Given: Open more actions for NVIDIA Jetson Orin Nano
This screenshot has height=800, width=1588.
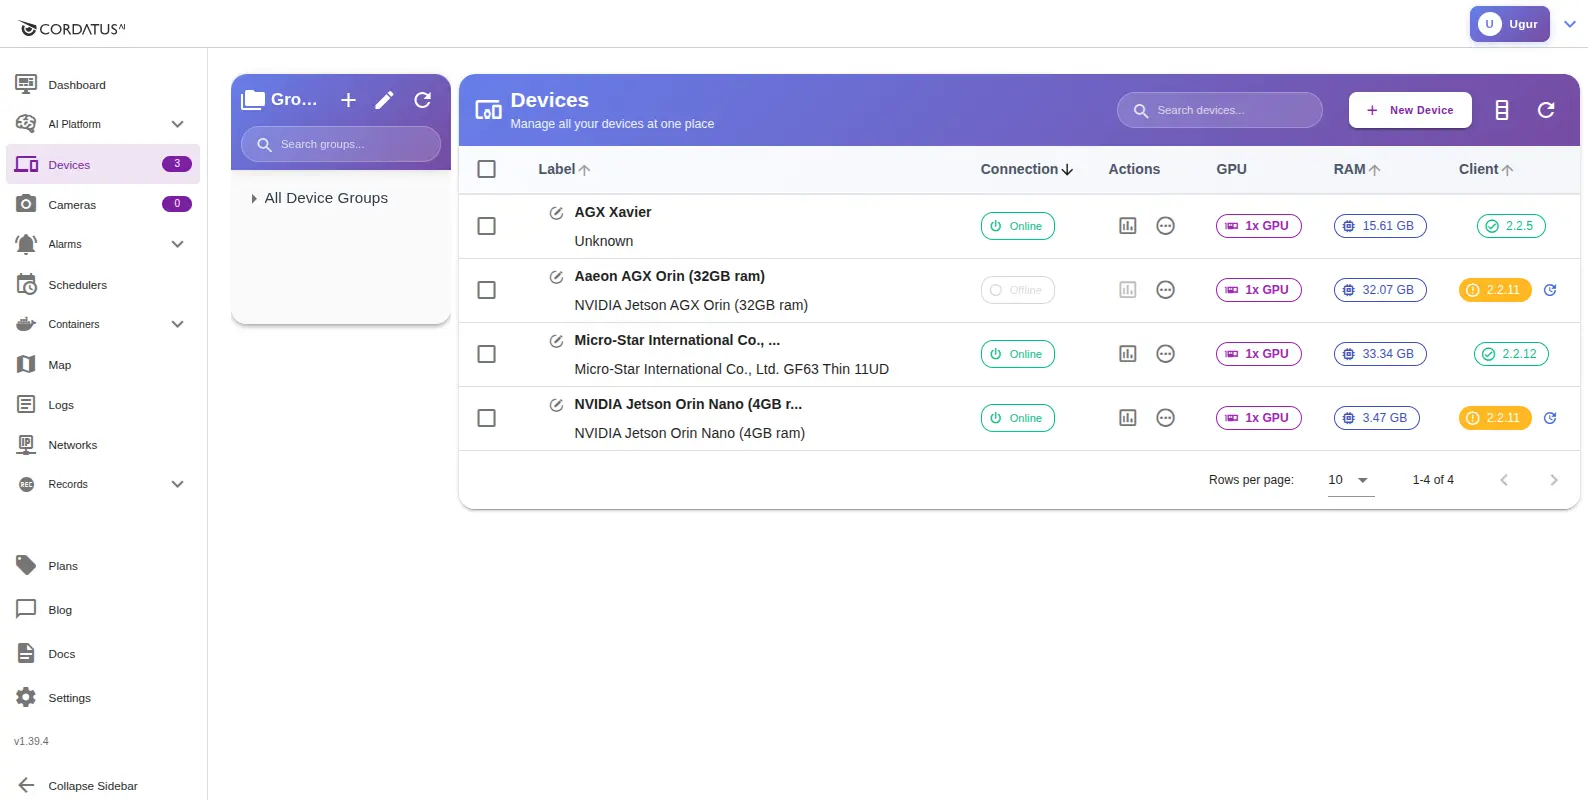Looking at the screenshot, I should 1165,418.
